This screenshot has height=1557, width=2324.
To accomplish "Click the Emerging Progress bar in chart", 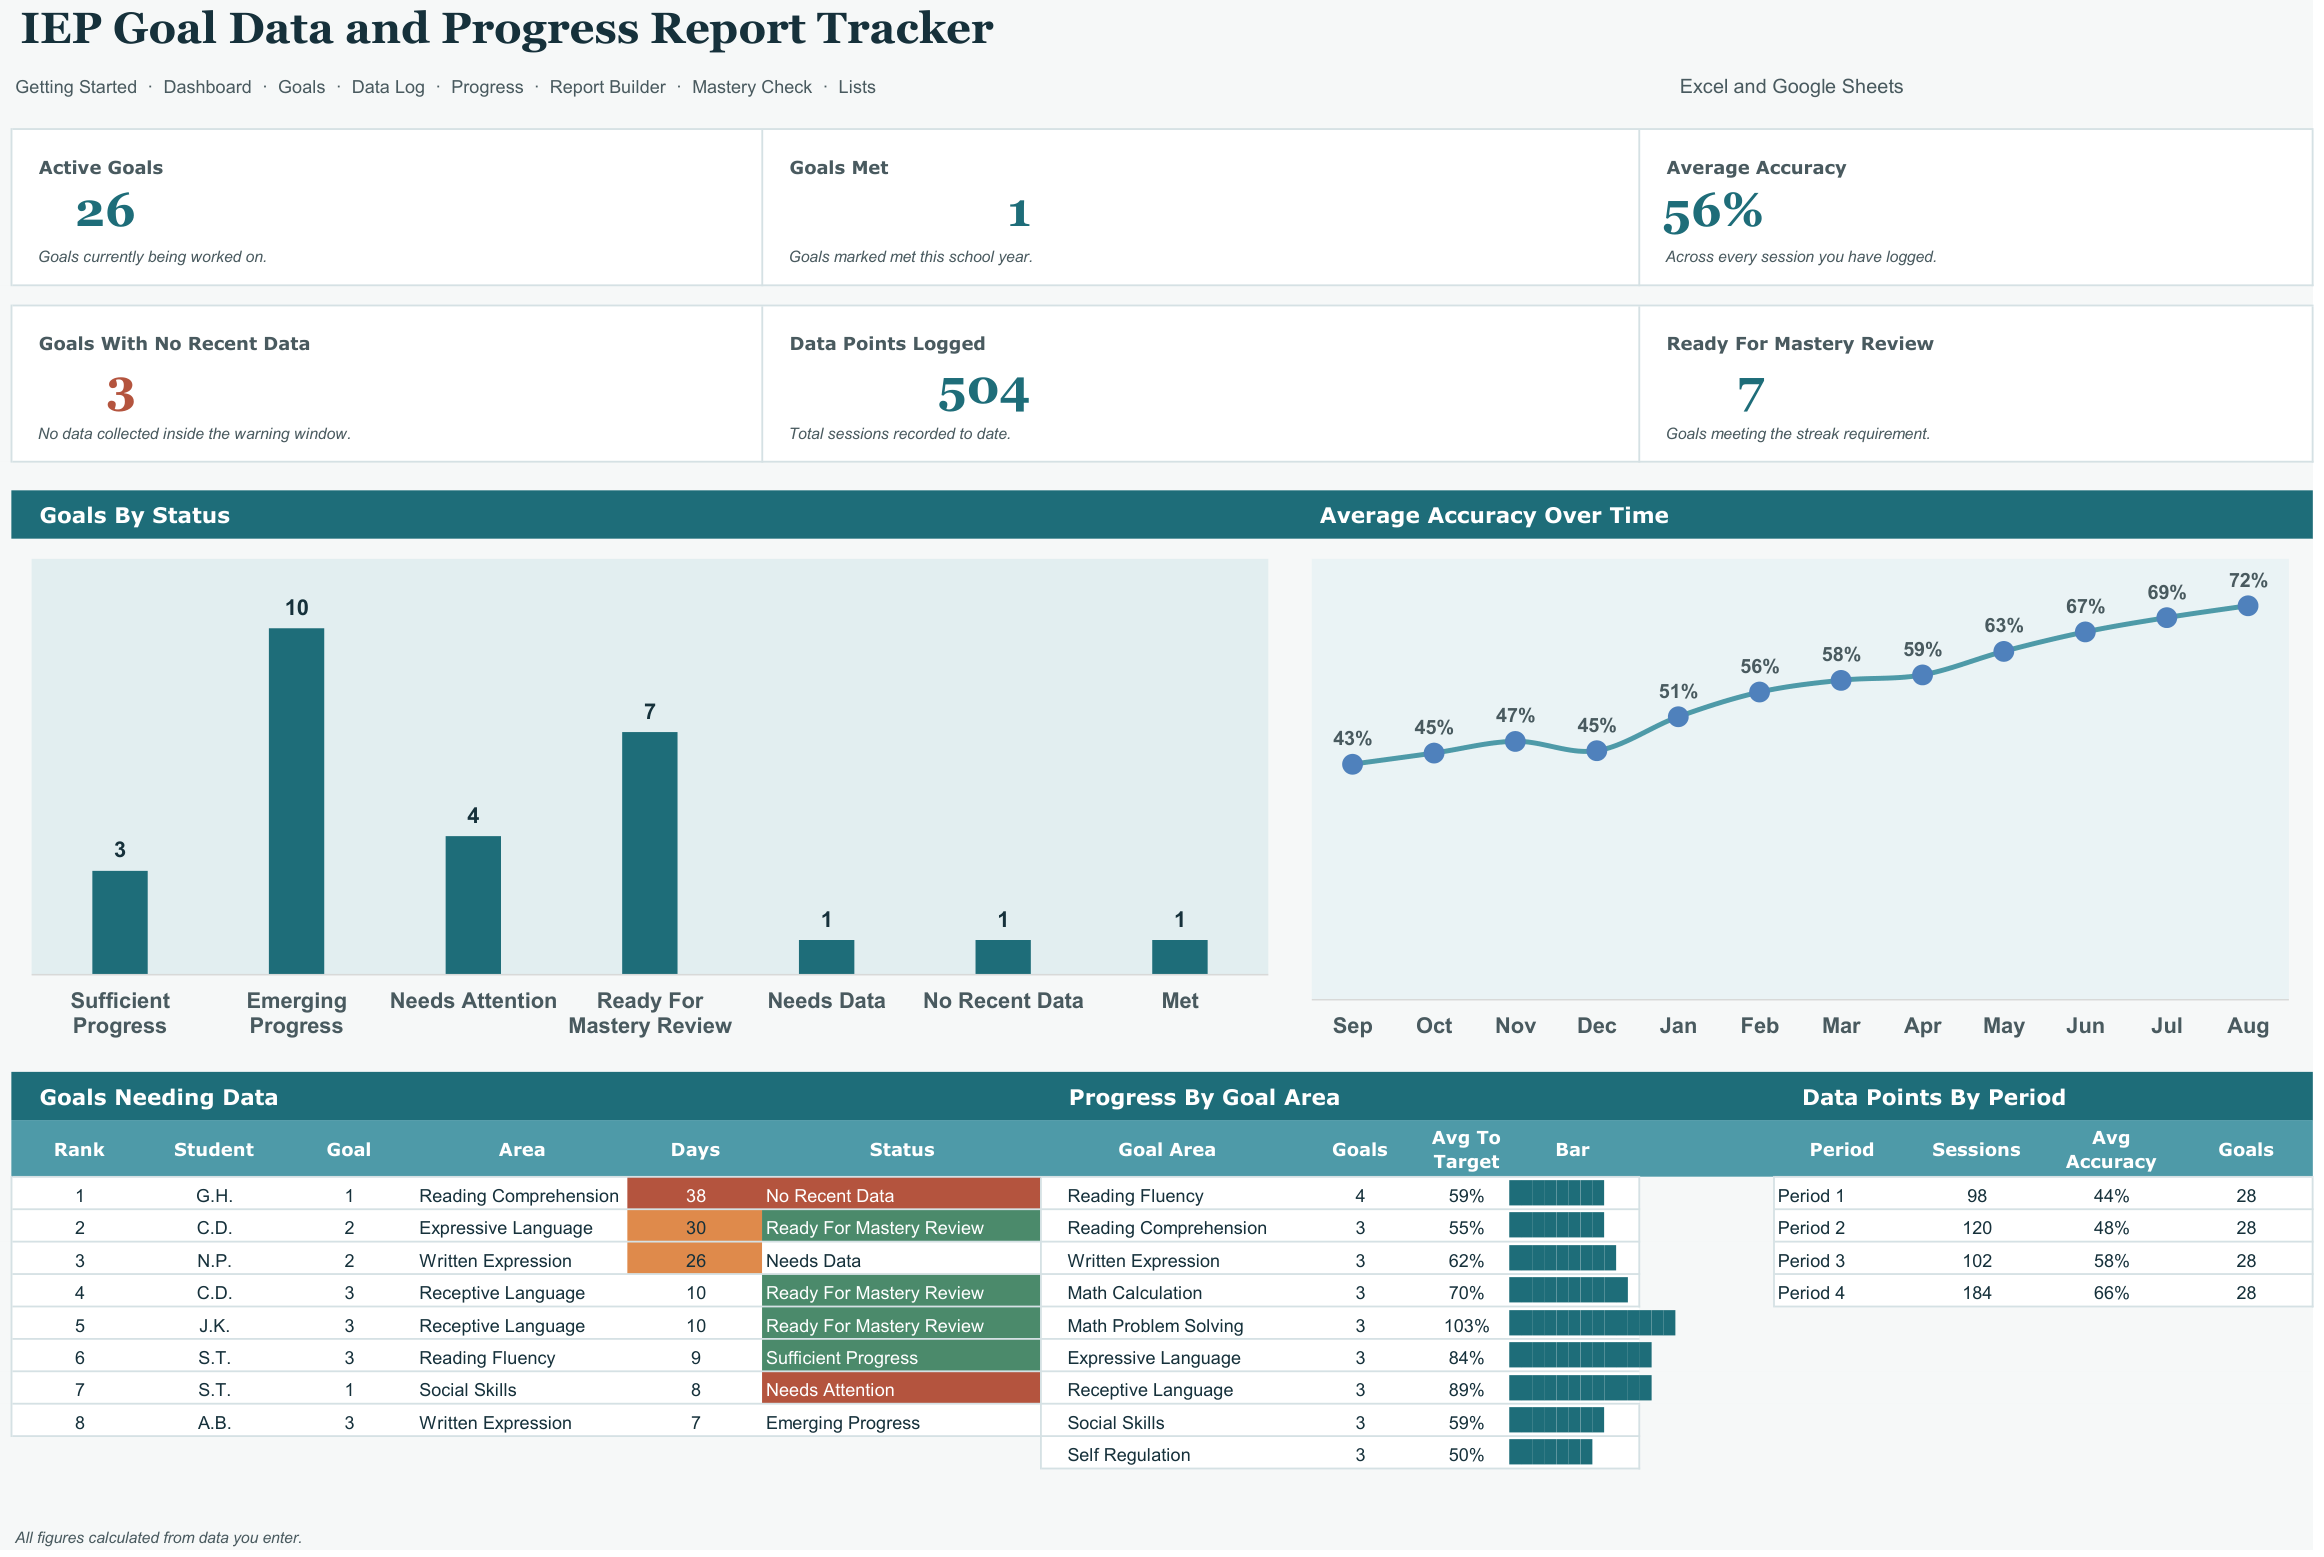I will click(296, 801).
